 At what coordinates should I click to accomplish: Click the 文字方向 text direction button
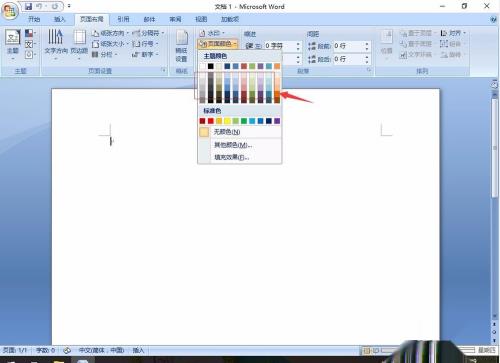(56, 45)
